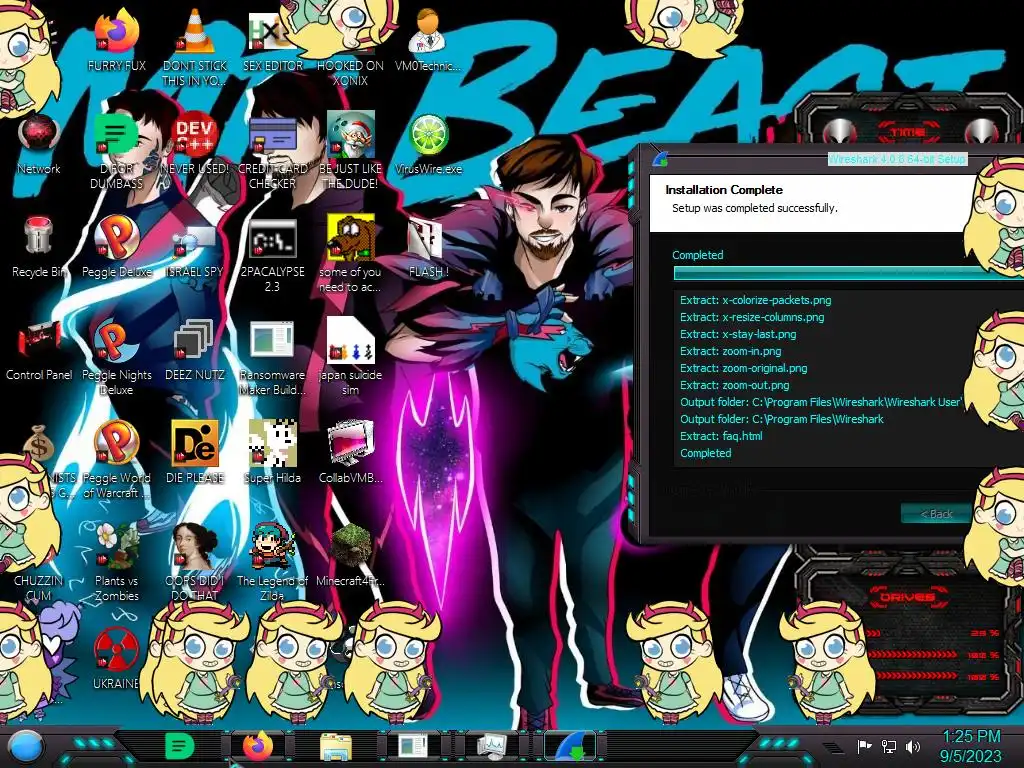The height and width of the screenshot is (768, 1024).
Task: Open Firefox from the taskbar
Action: (x=259, y=746)
